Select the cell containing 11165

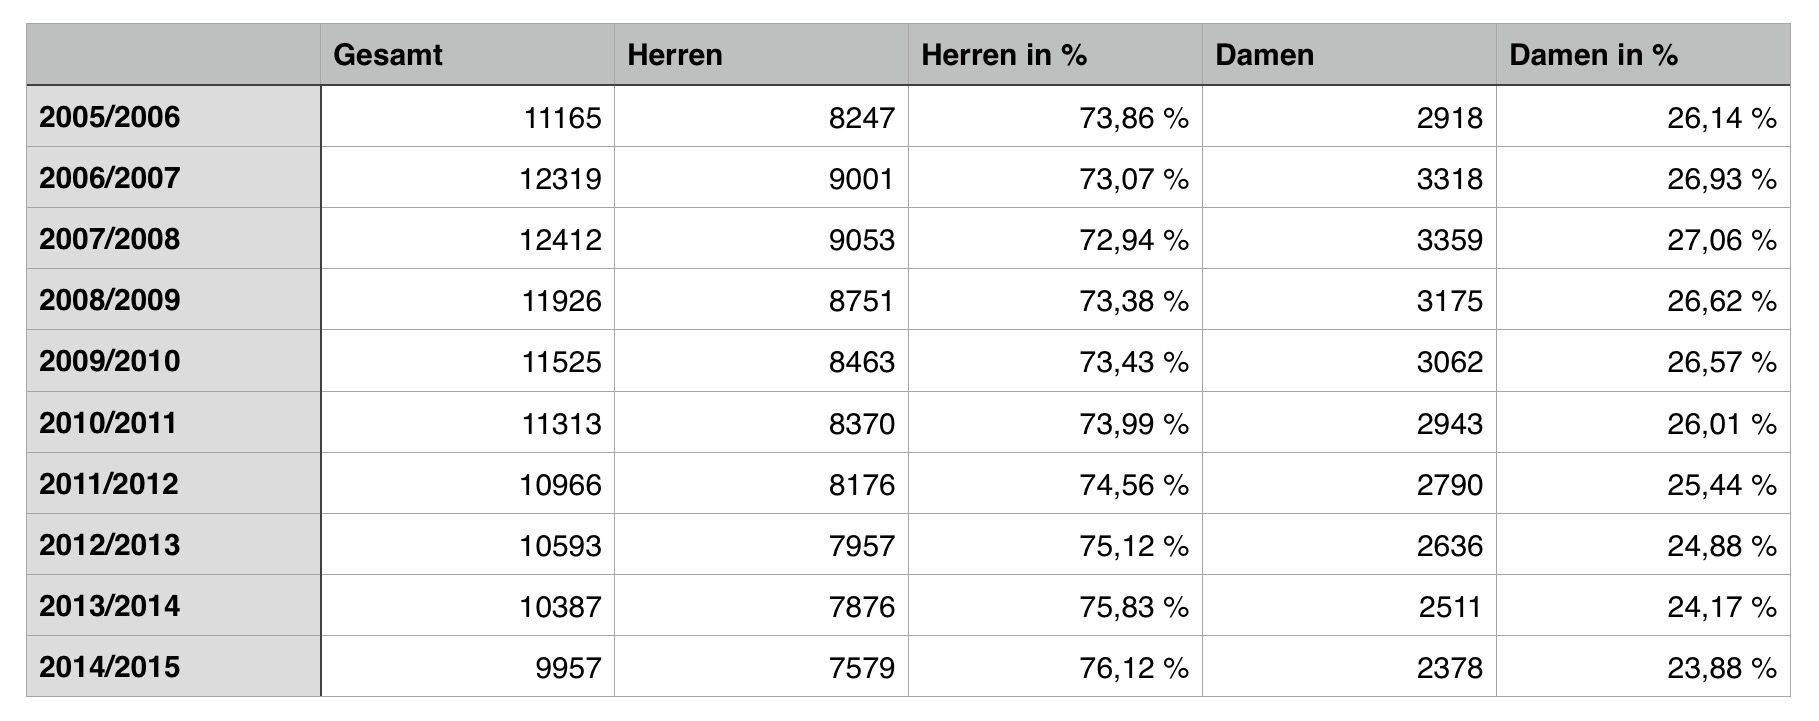467,117
